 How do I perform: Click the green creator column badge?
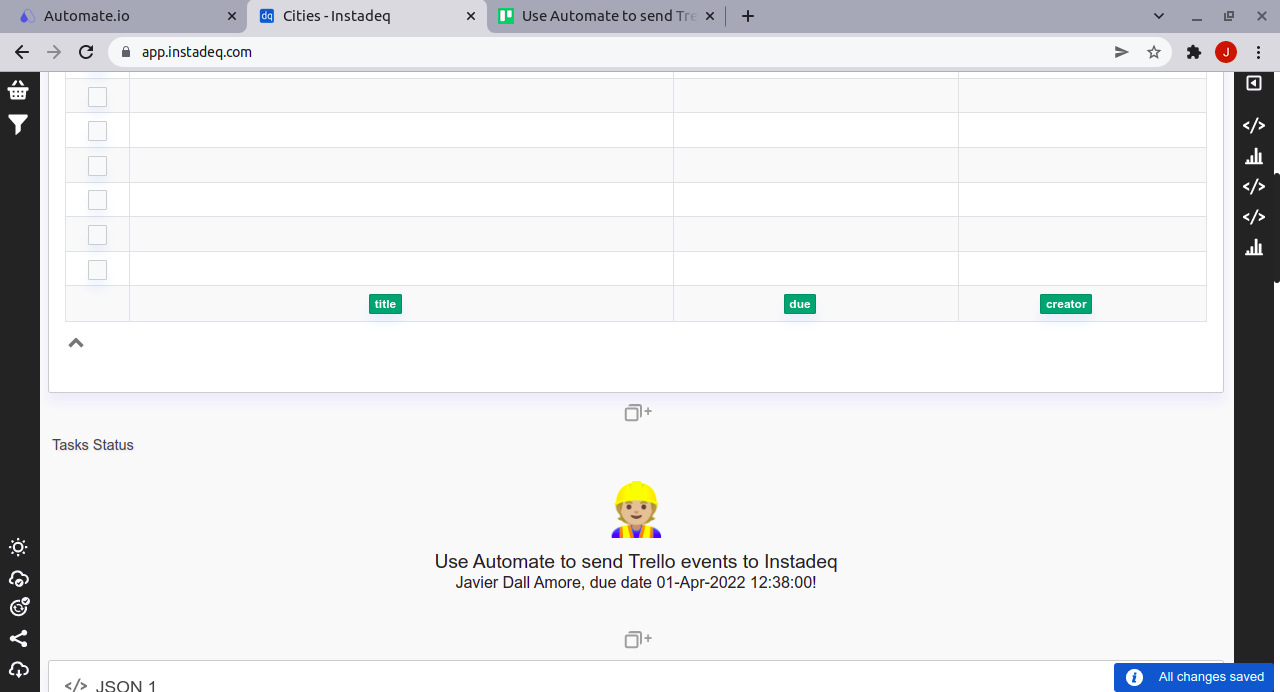click(x=1066, y=304)
